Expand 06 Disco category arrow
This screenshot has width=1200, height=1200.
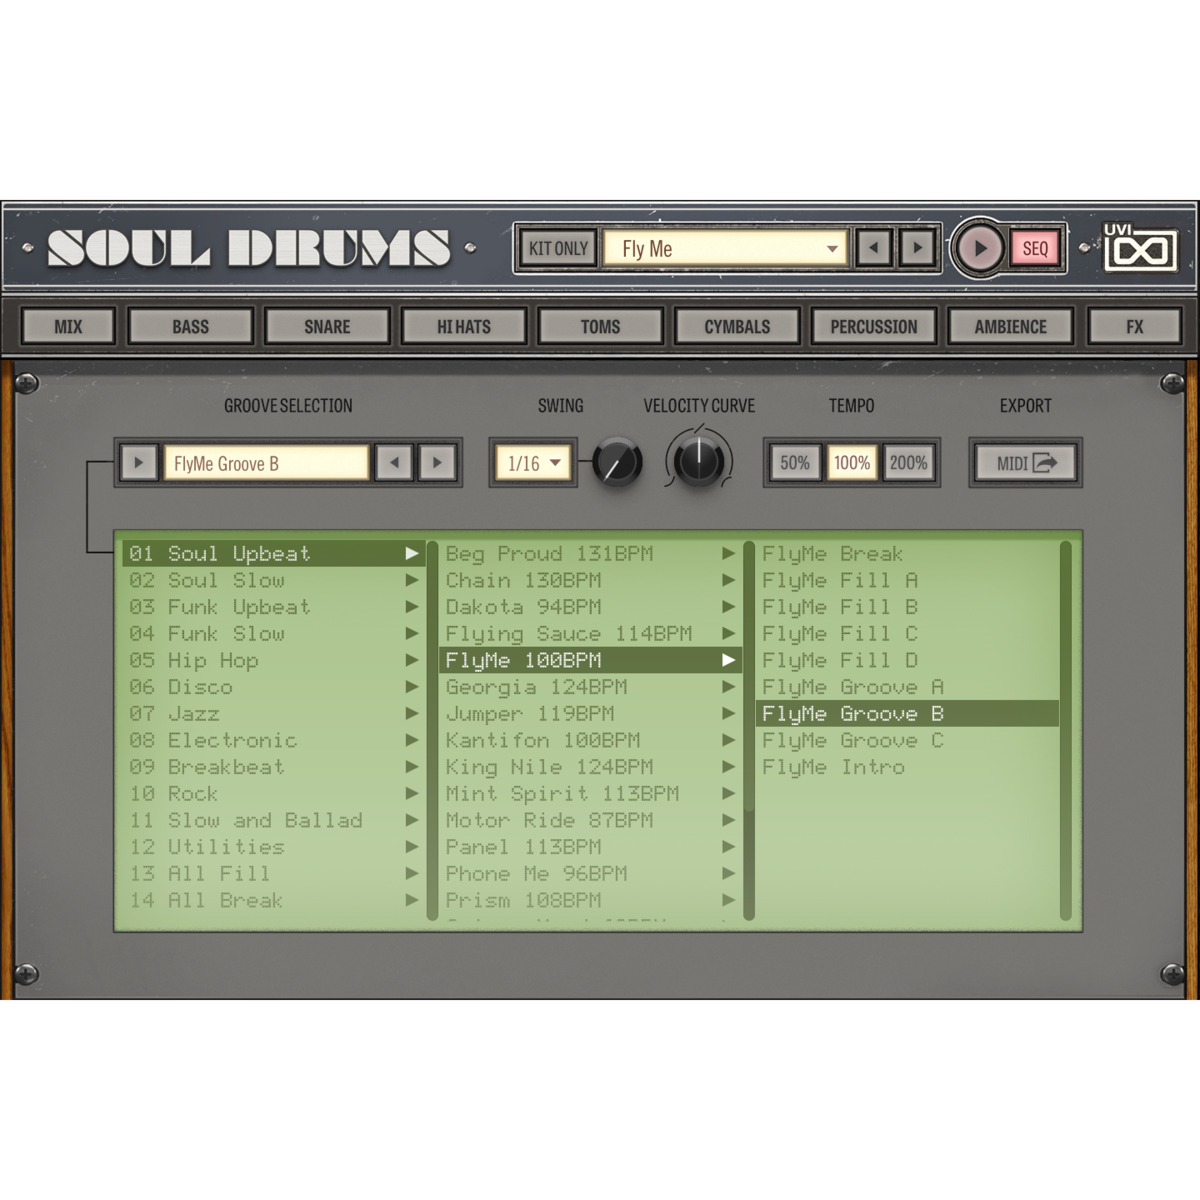coord(412,687)
